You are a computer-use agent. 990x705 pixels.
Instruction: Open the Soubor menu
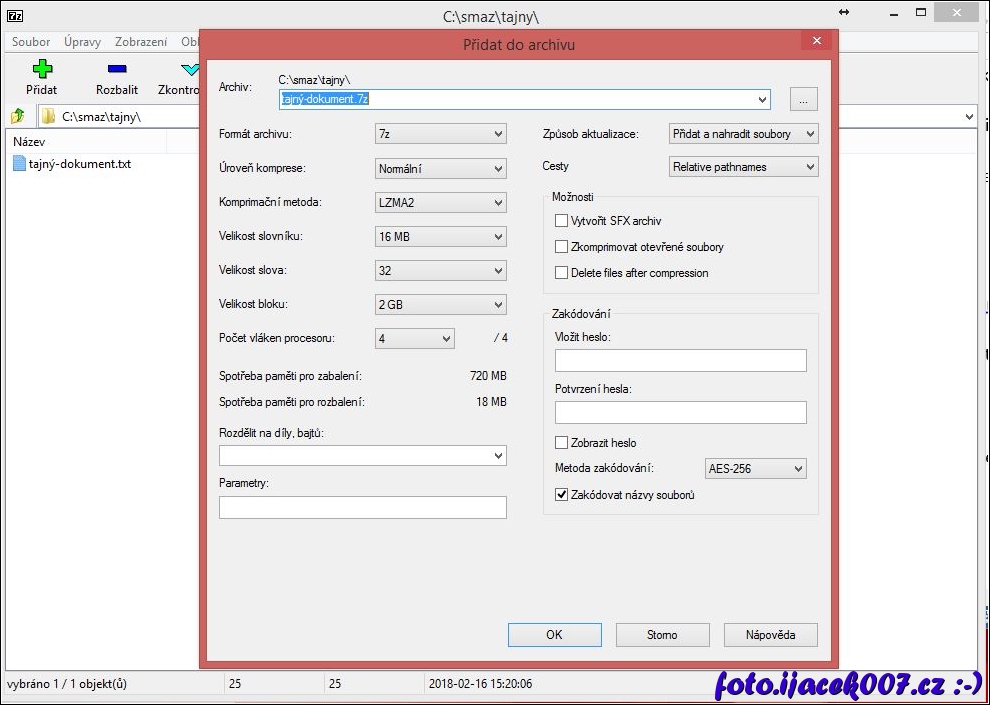click(x=31, y=42)
